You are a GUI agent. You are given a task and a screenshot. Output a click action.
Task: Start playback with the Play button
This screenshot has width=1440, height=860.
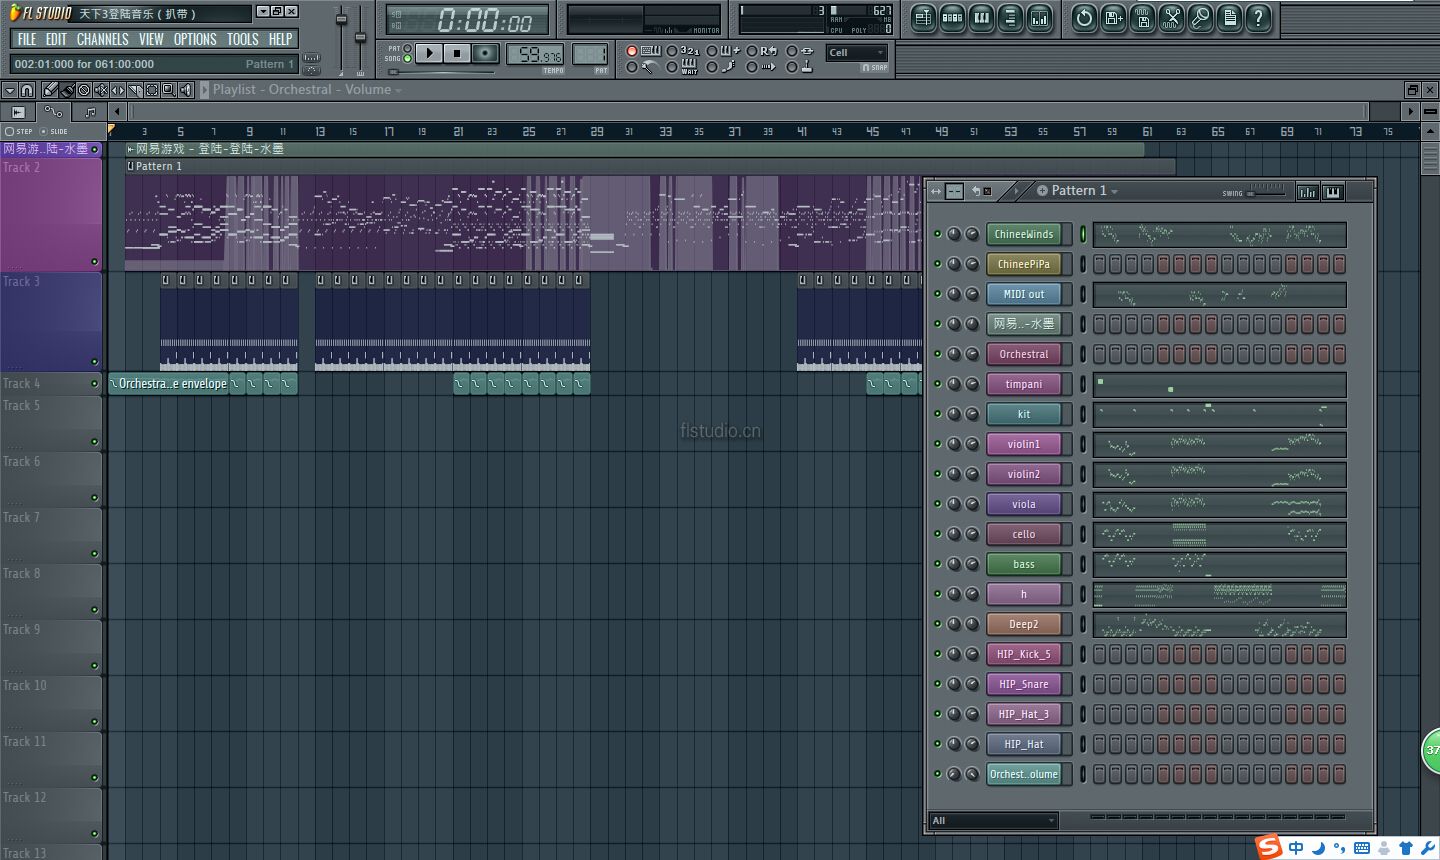tap(428, 53)
